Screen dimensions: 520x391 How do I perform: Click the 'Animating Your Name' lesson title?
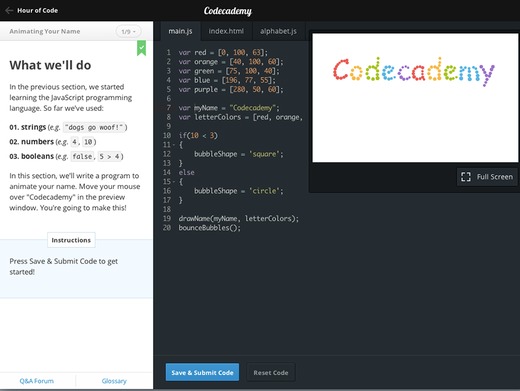coord(45,31)
